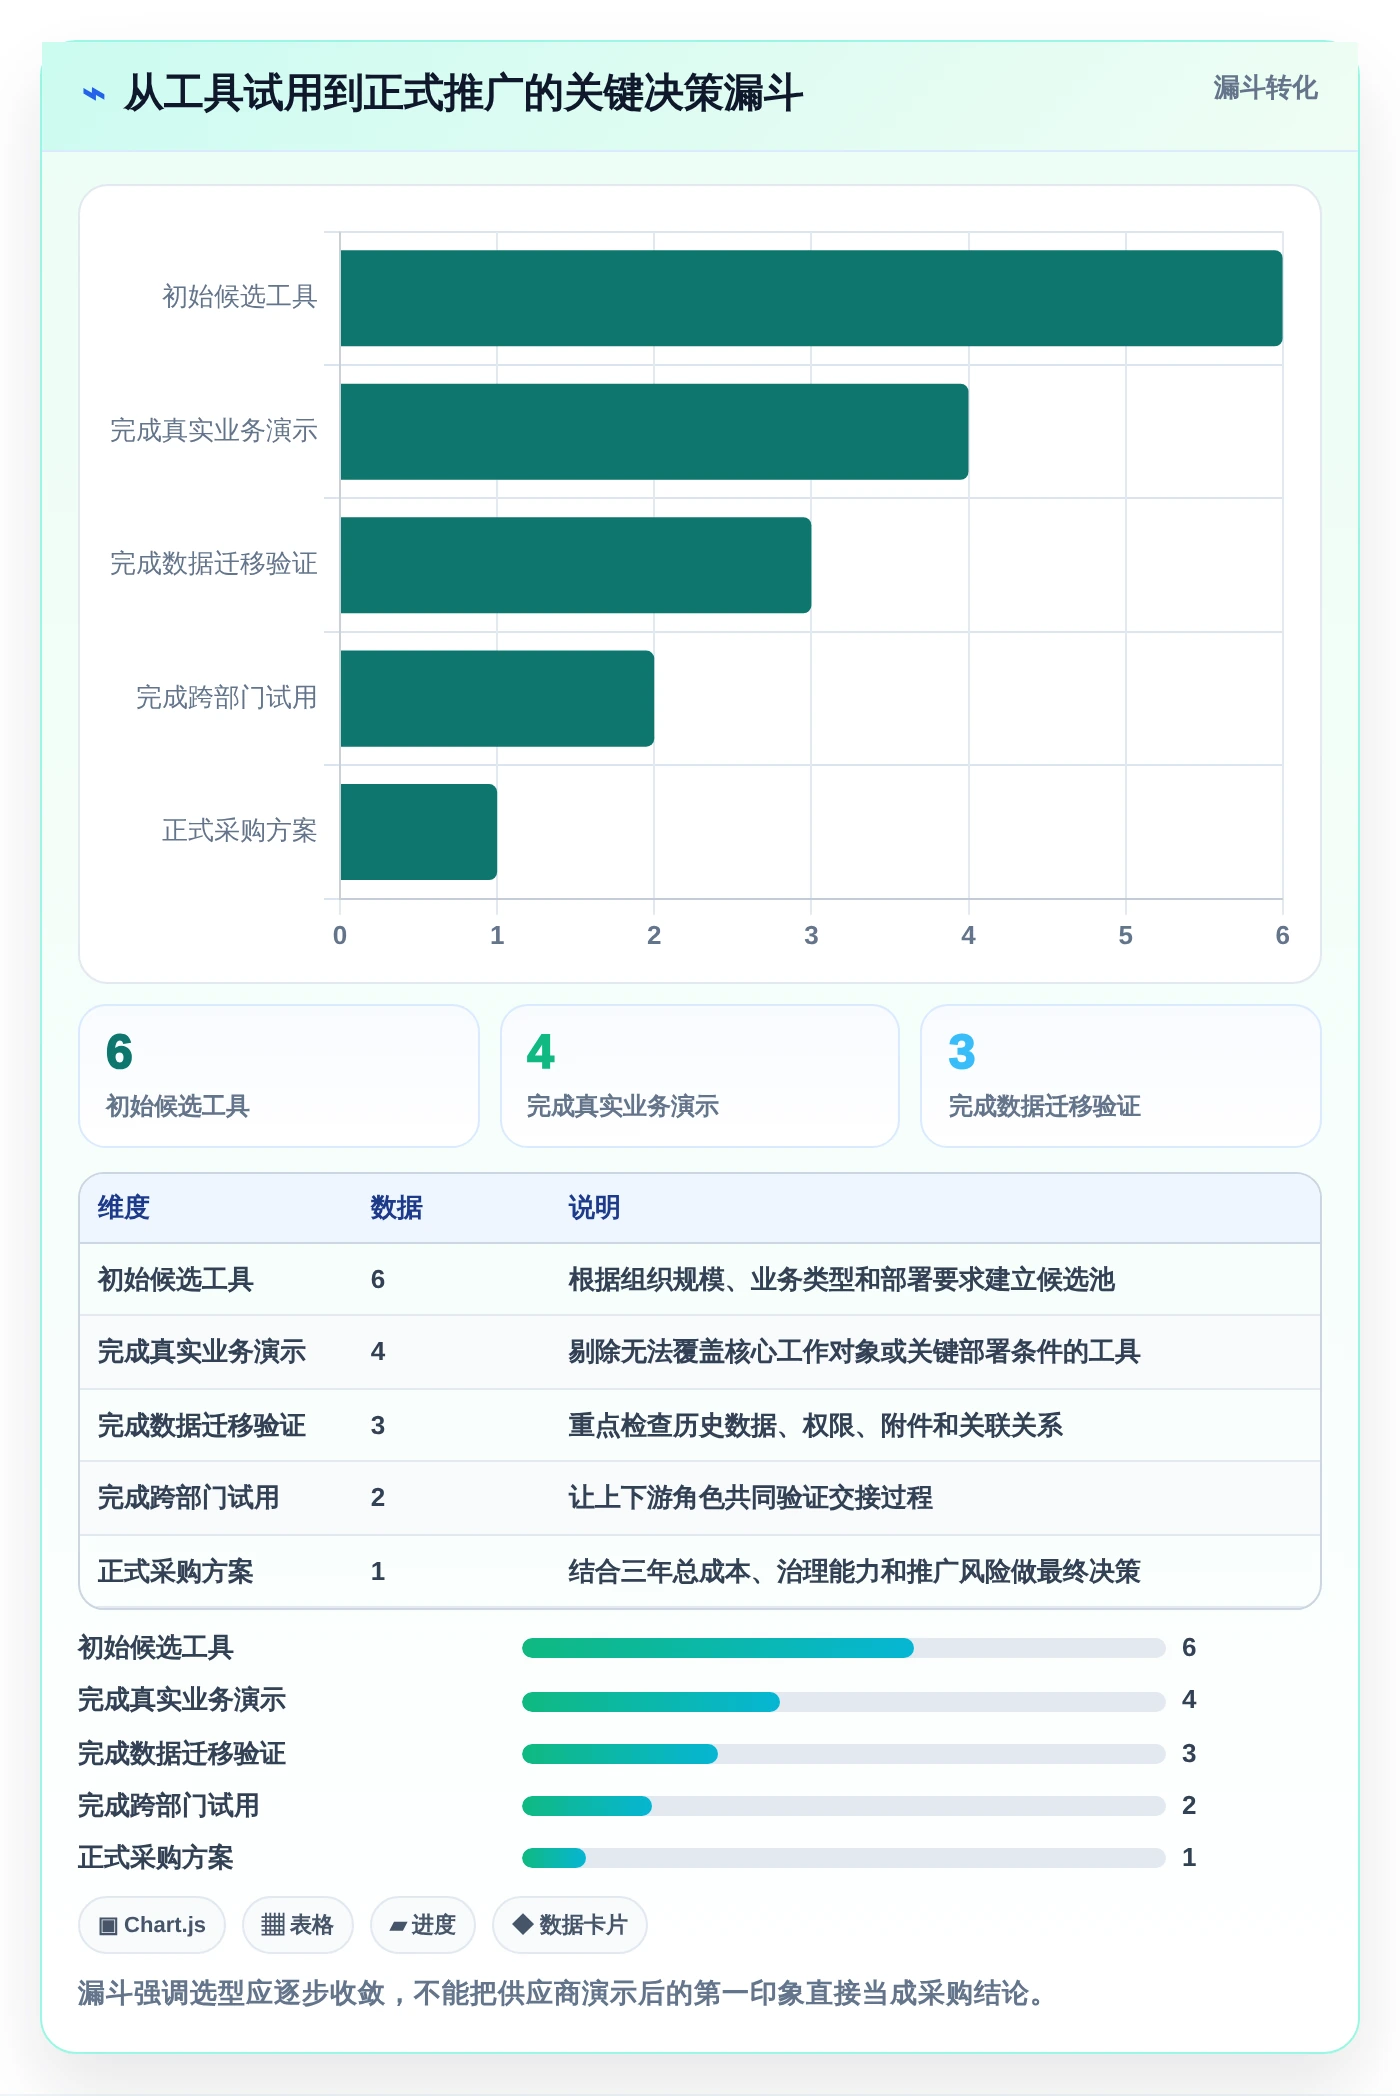Click the x-axis tick label 0
The image size is (1400, 2096).
[x=340, y=936]
